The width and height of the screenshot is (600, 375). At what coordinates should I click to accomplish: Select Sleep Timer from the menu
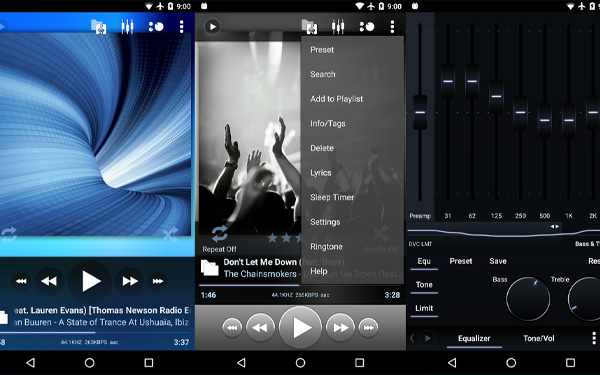[x=332, y=197]
